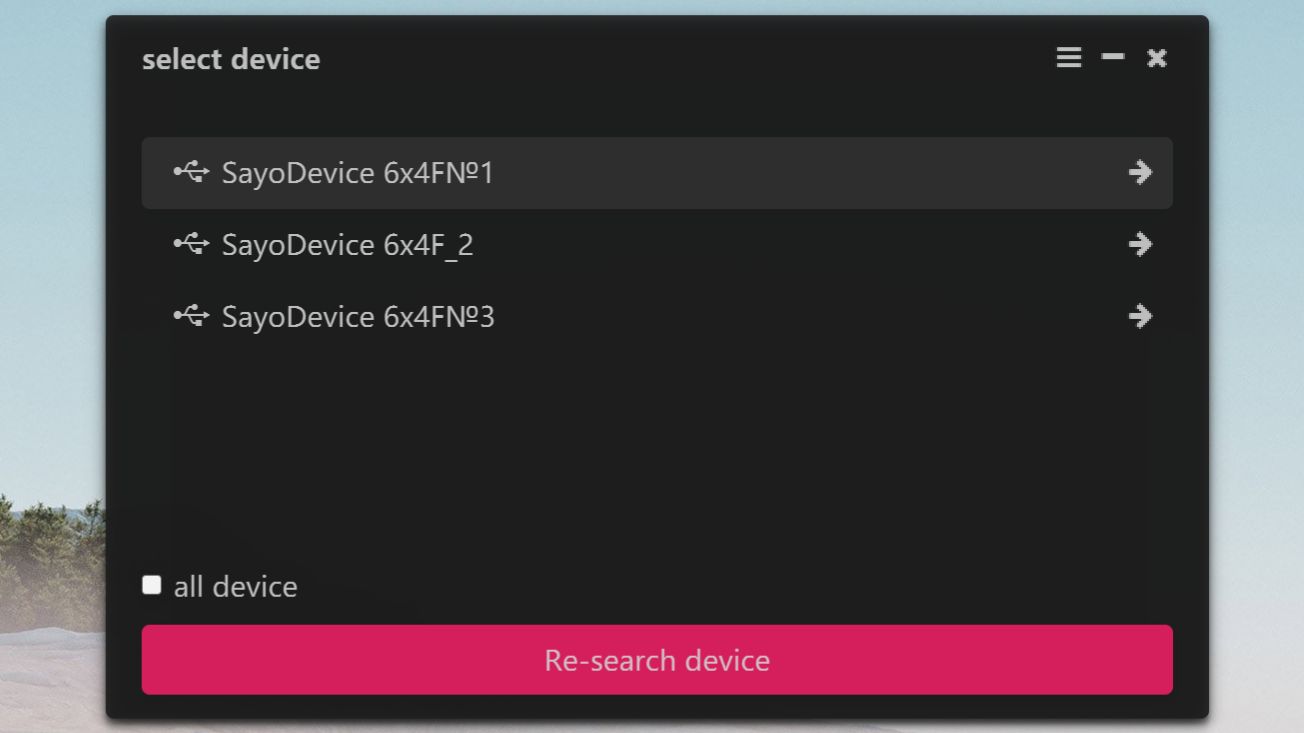
Task: Click the "select device" window title
Action: coord(231,59)
